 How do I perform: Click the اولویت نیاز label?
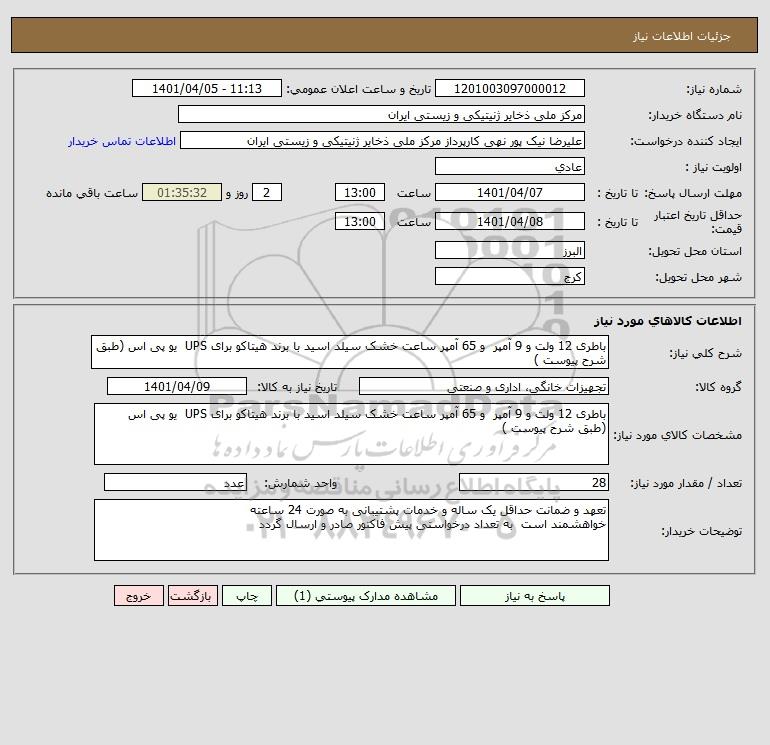[714, 167]
